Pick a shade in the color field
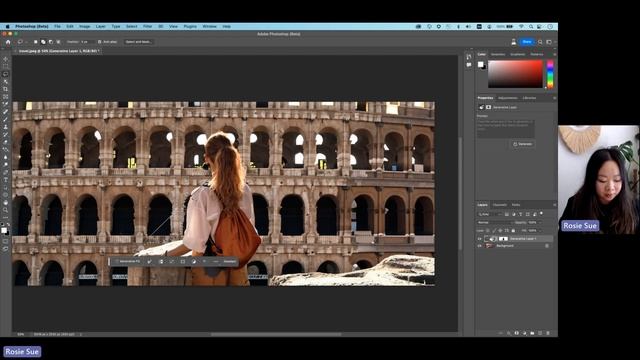640x360 pixels. 516,74
